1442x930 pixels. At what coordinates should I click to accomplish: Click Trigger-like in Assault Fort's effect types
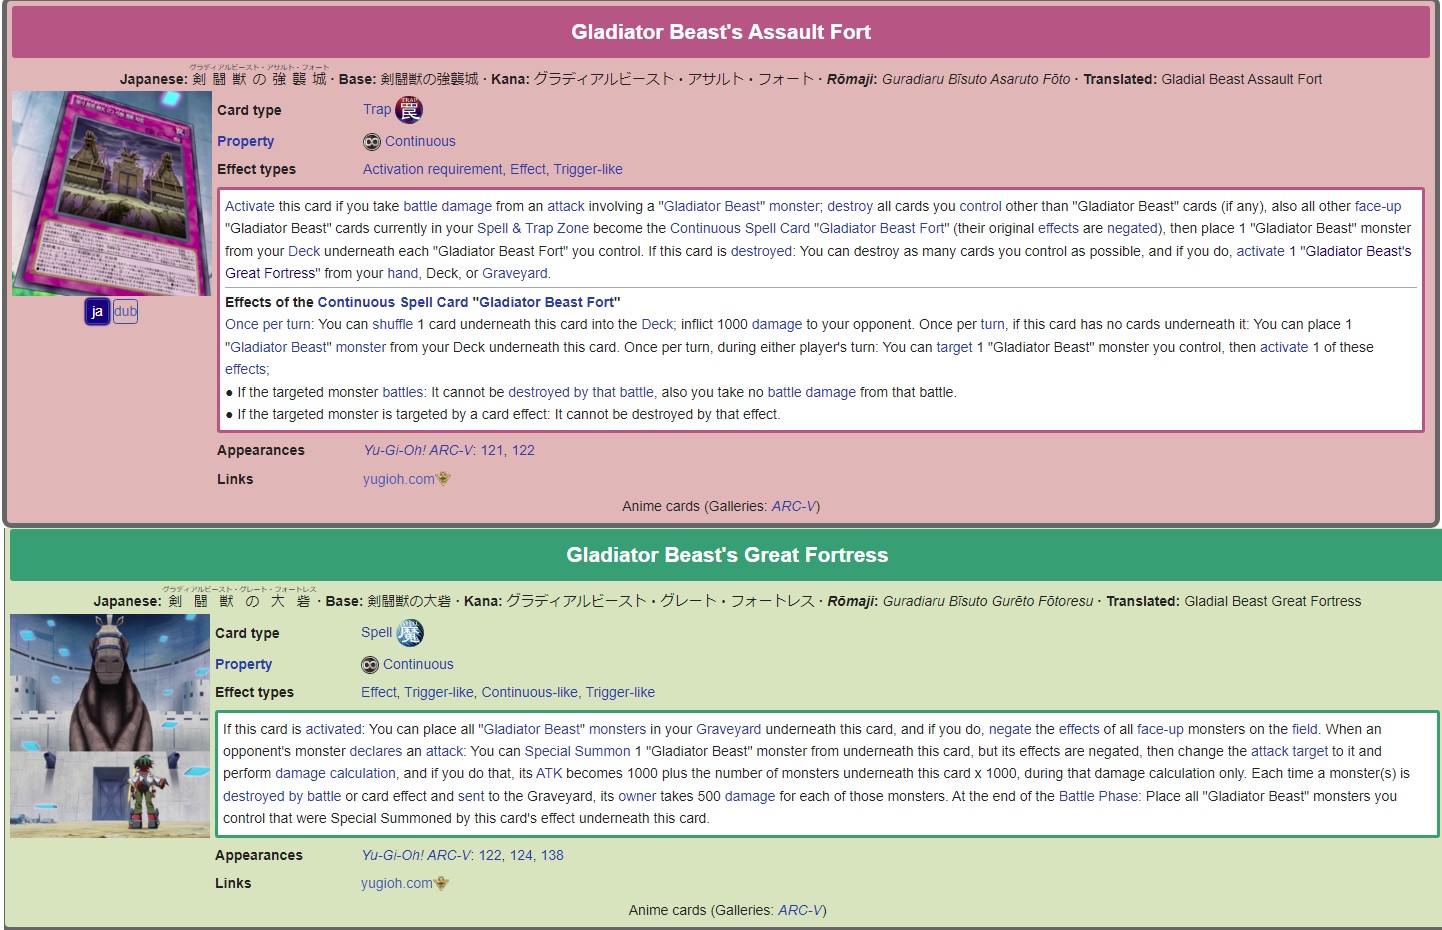click(588, 170)
